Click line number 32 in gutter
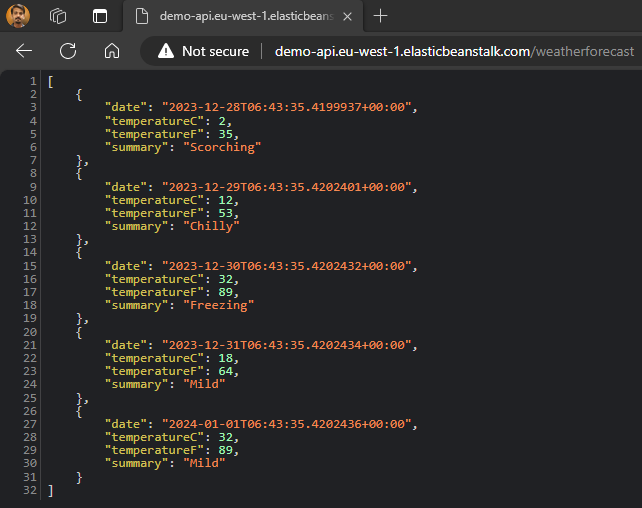642x508 pixels. tap(30, 490)
